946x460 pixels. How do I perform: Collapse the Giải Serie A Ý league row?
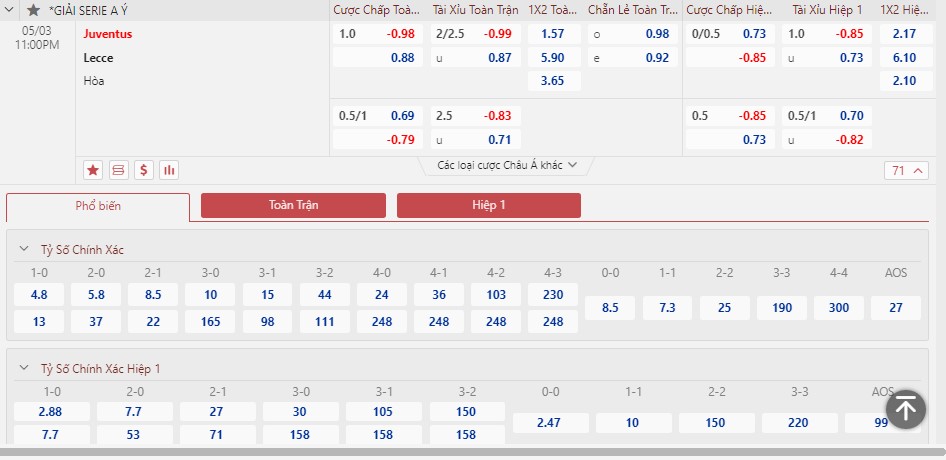point(10,10)
